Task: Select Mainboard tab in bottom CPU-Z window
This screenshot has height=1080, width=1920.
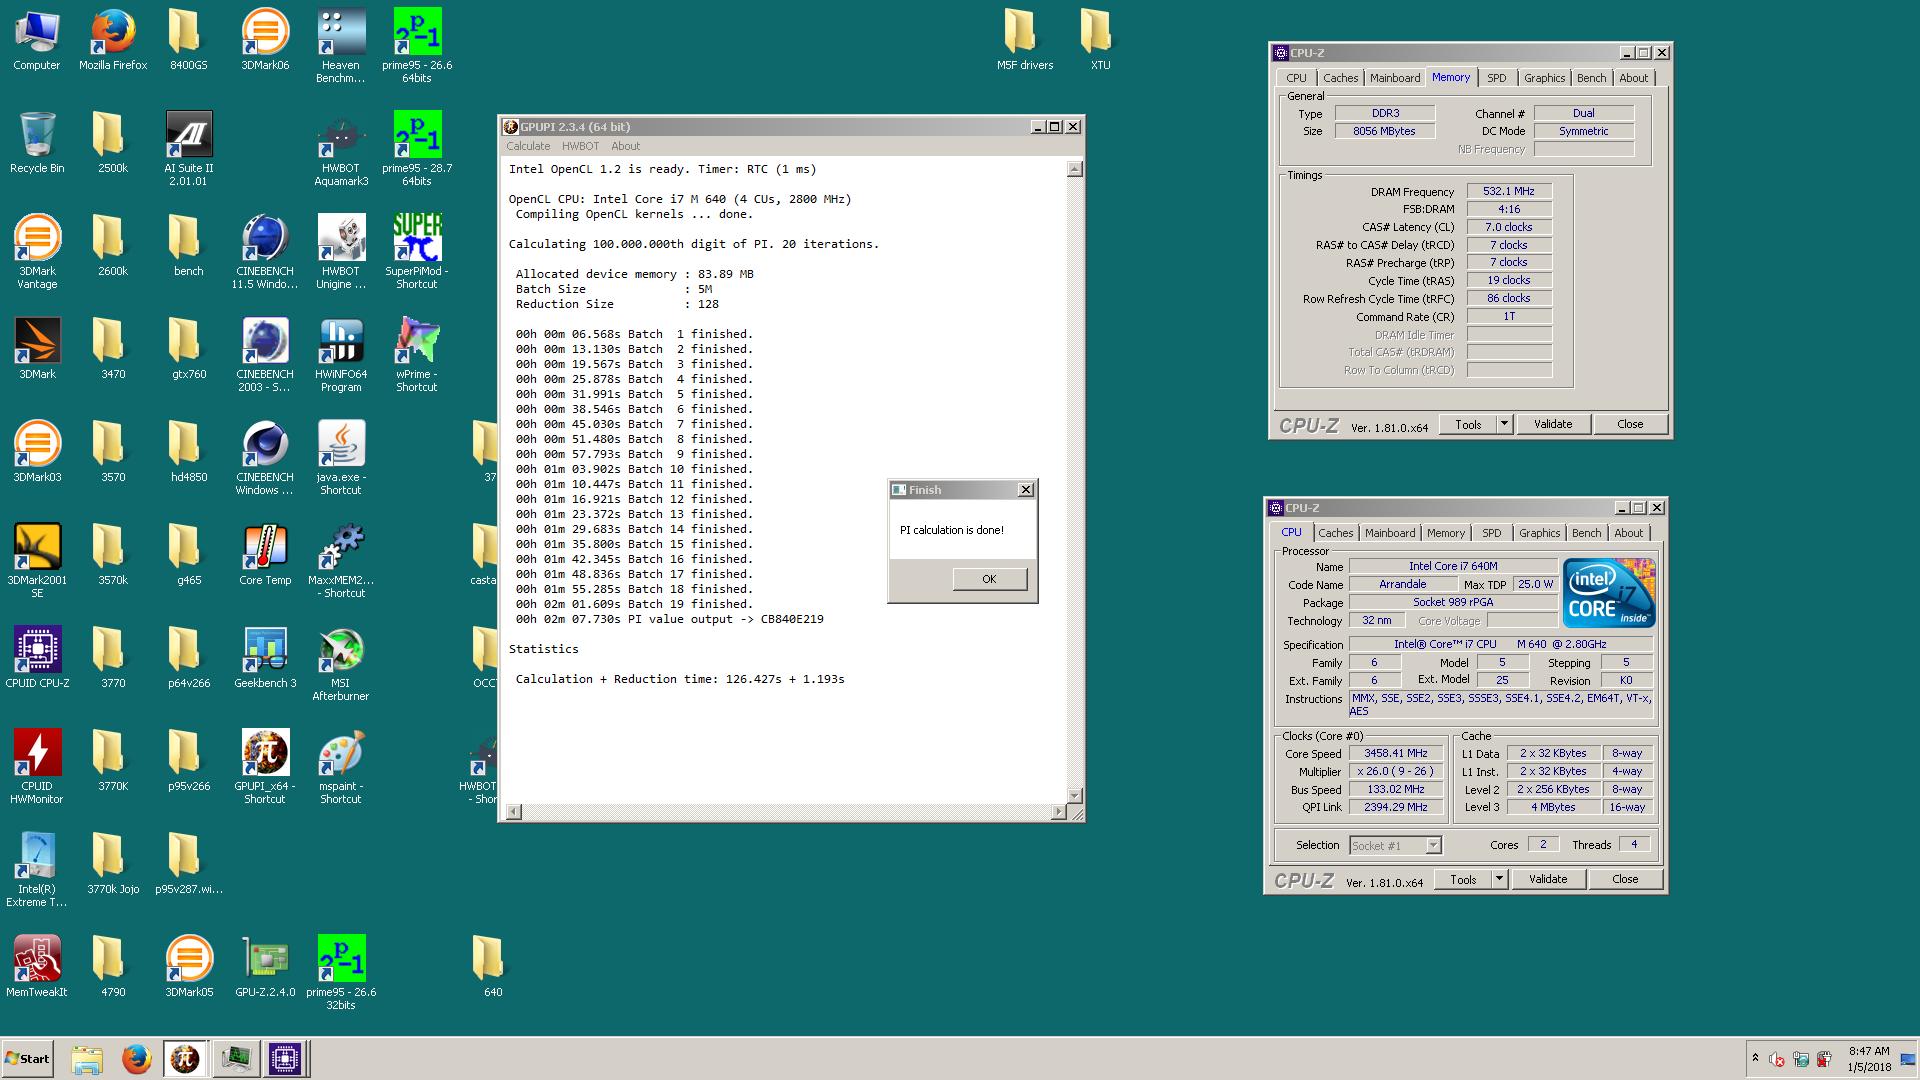Action: (1390, 533)
